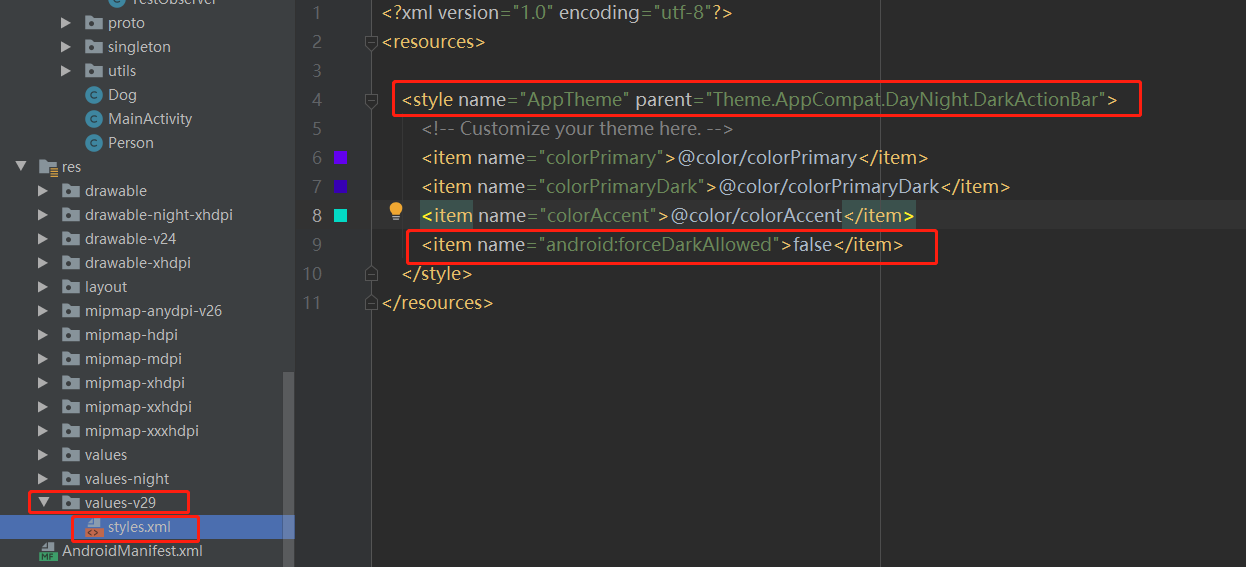The image size is (1246, 567).
Task: Open the colorAccent teal color swatch
Action: click(x=340, y=215)
